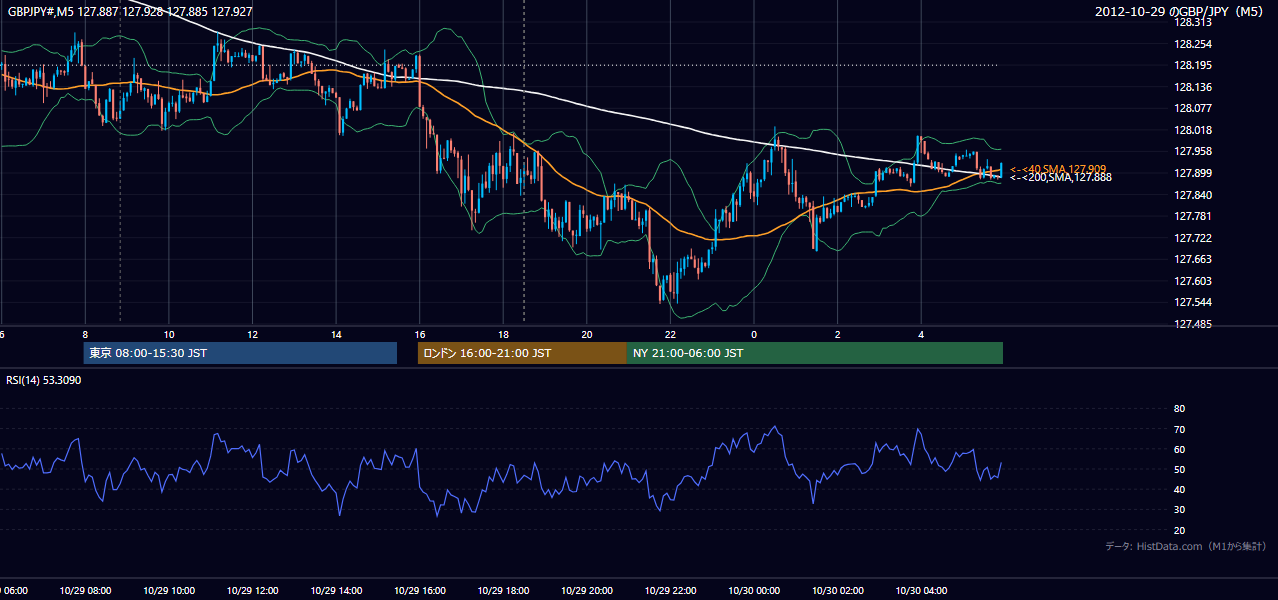Select the ロンドン 16:00-21:00 JST session bar
The width and height of the screenshot is (1278, 600).
tap(522, 353)
